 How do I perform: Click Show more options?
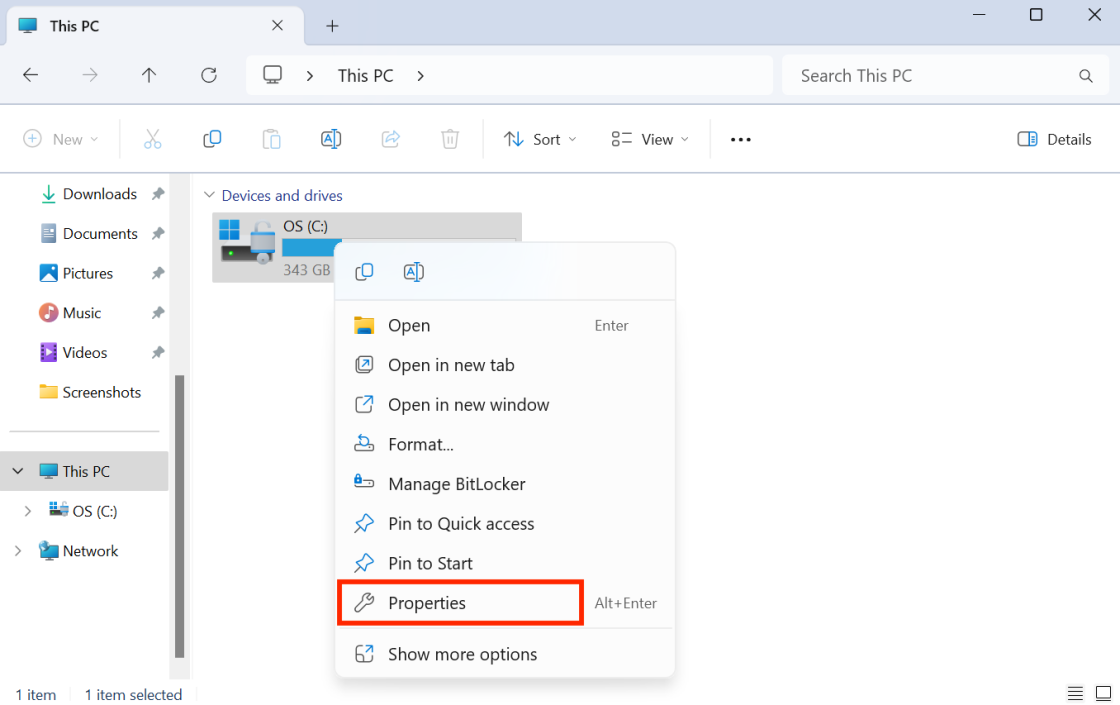[462, 654]
